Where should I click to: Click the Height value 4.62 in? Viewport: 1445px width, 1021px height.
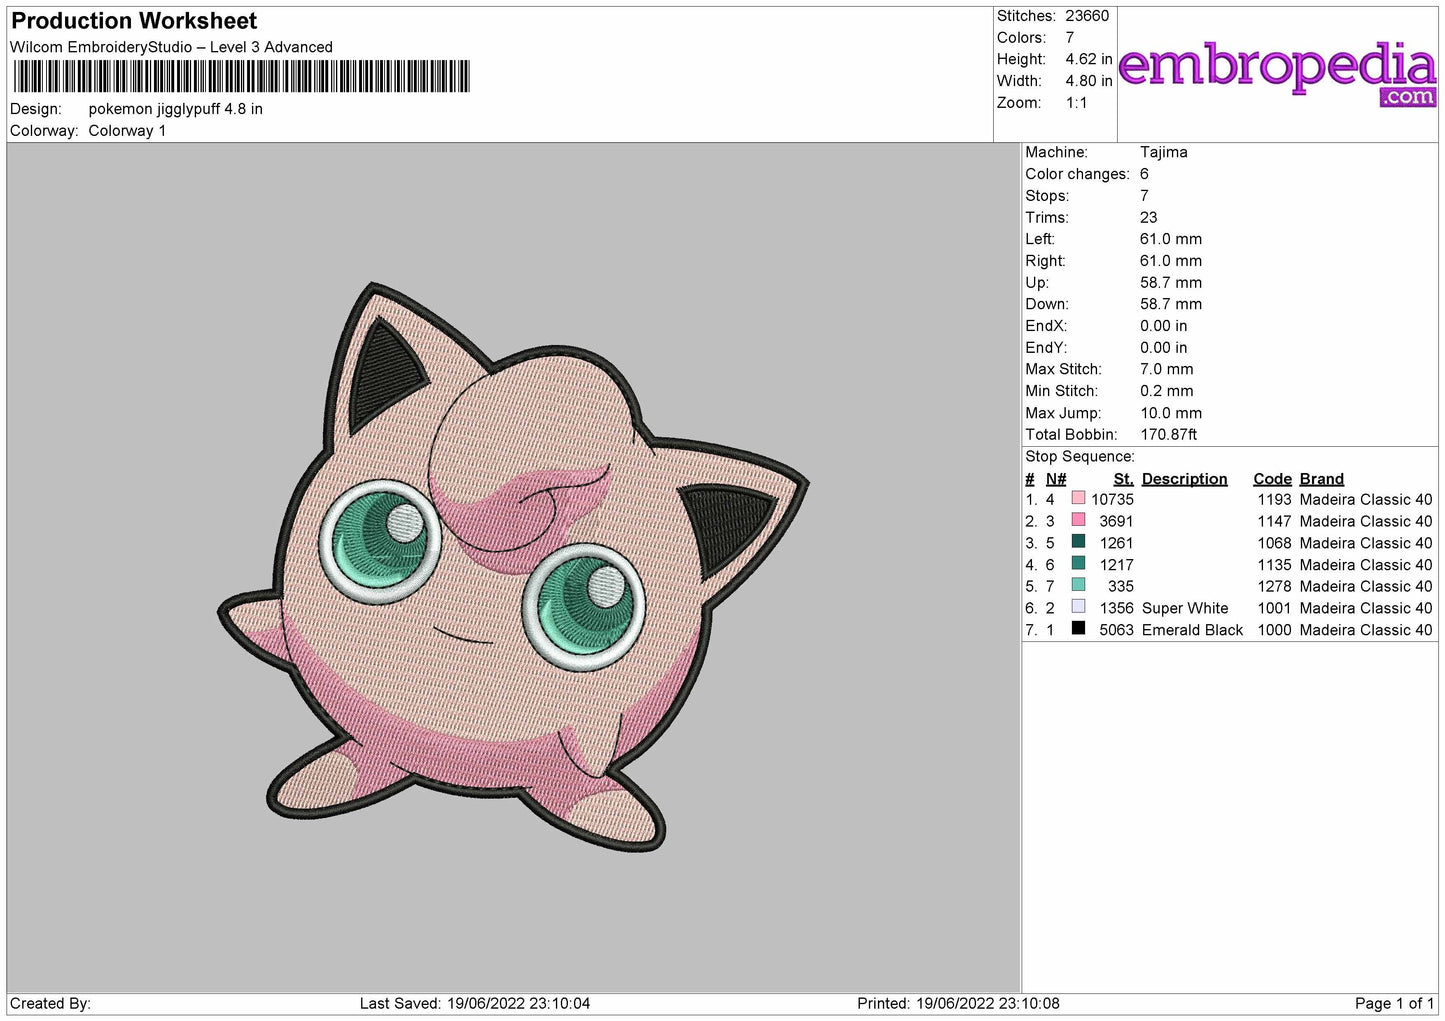pos(1089,60)
